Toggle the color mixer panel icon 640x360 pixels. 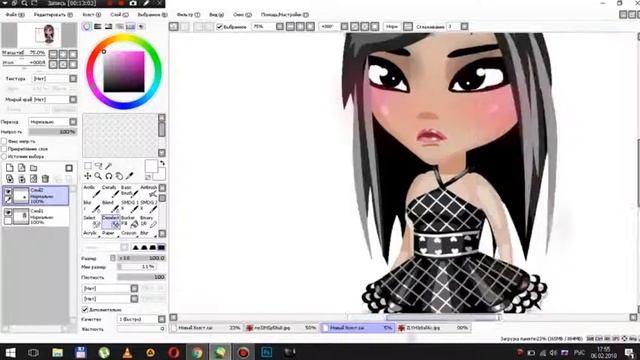120,27
